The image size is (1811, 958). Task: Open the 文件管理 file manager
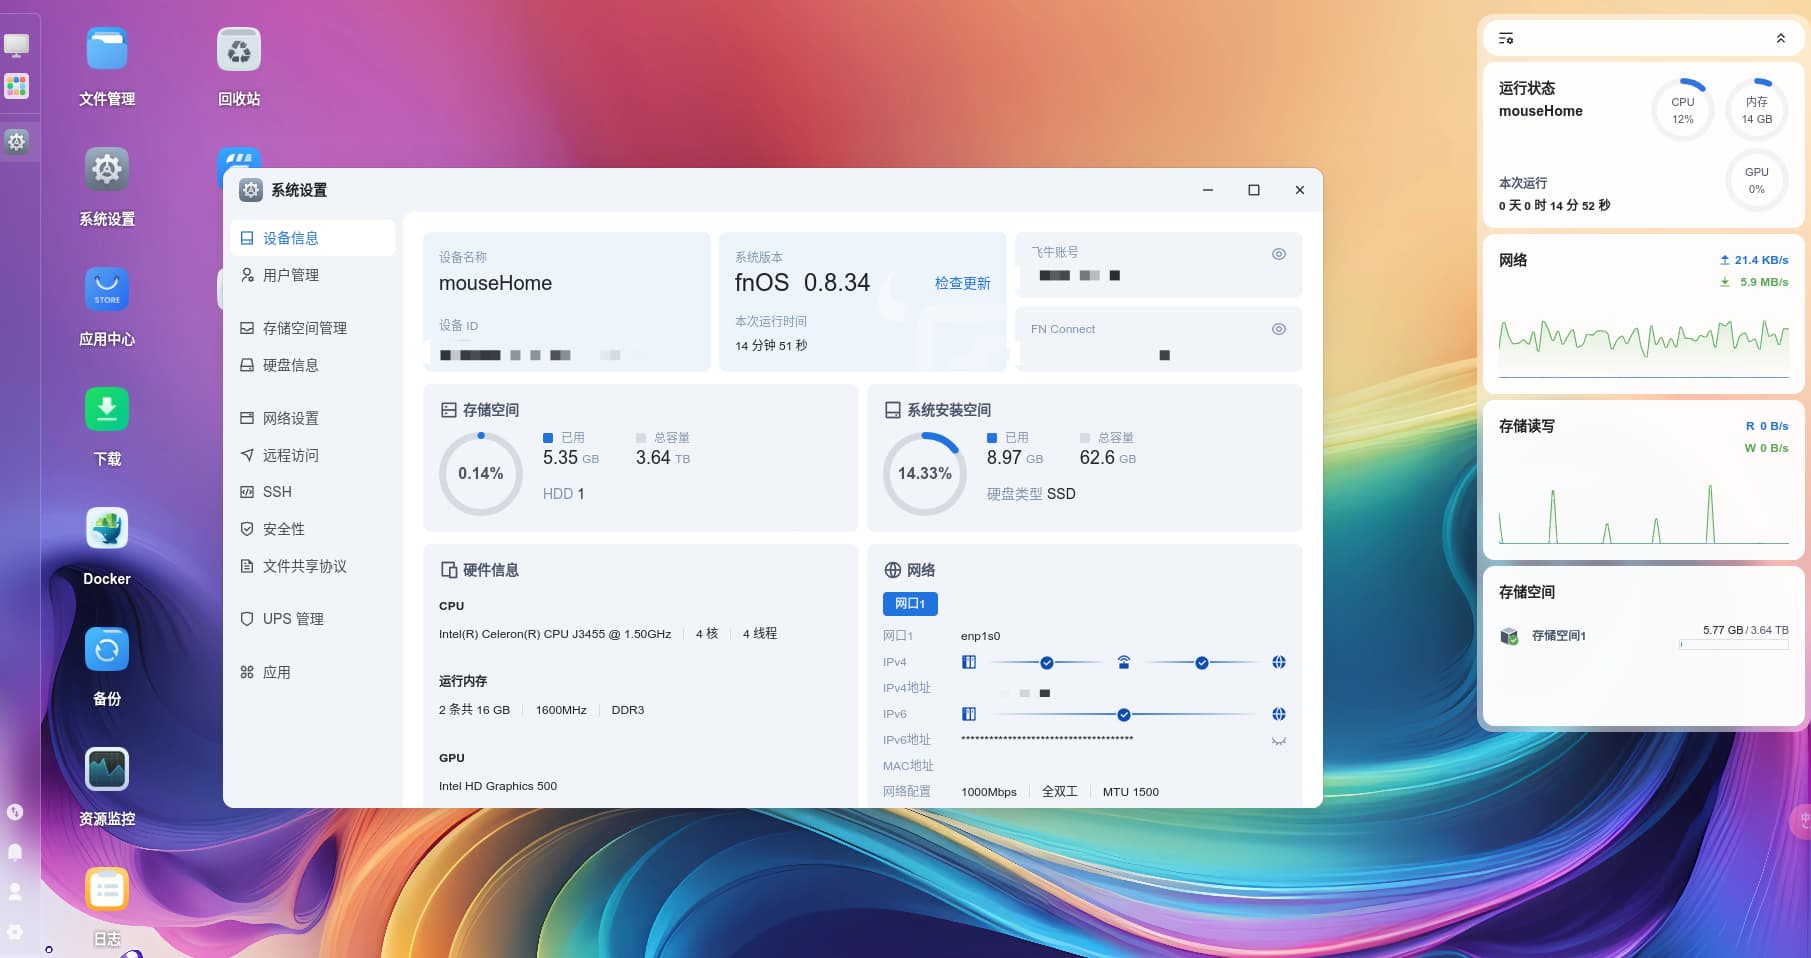point(107,50)
